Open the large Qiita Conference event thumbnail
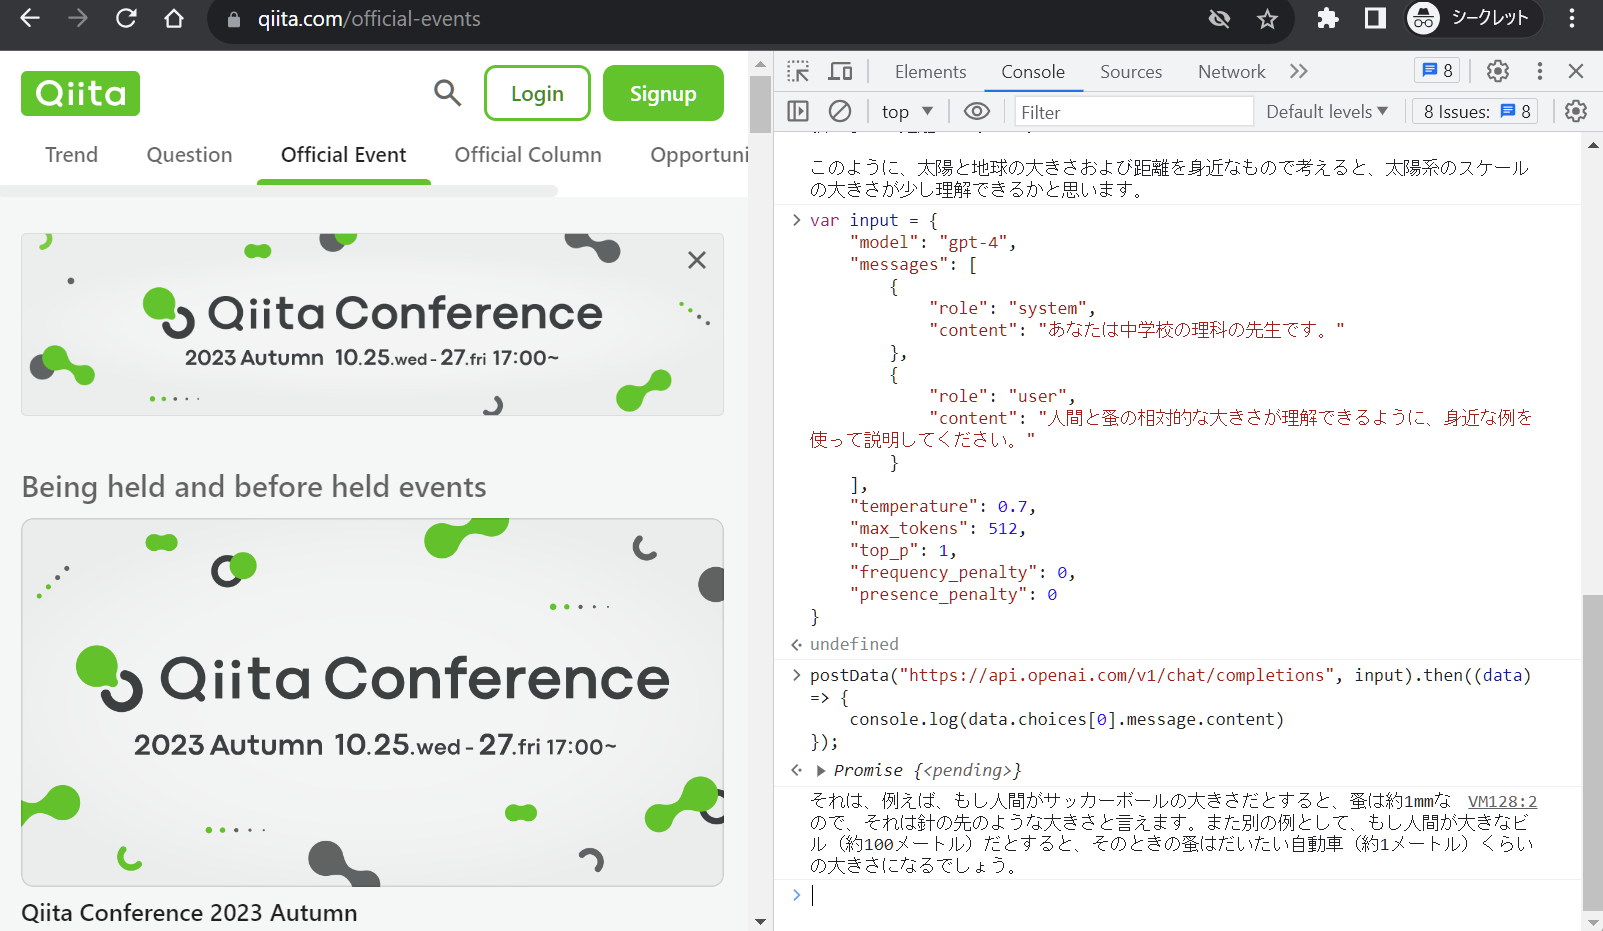Screen dimensions: 1603x931 tap(372, 702)
